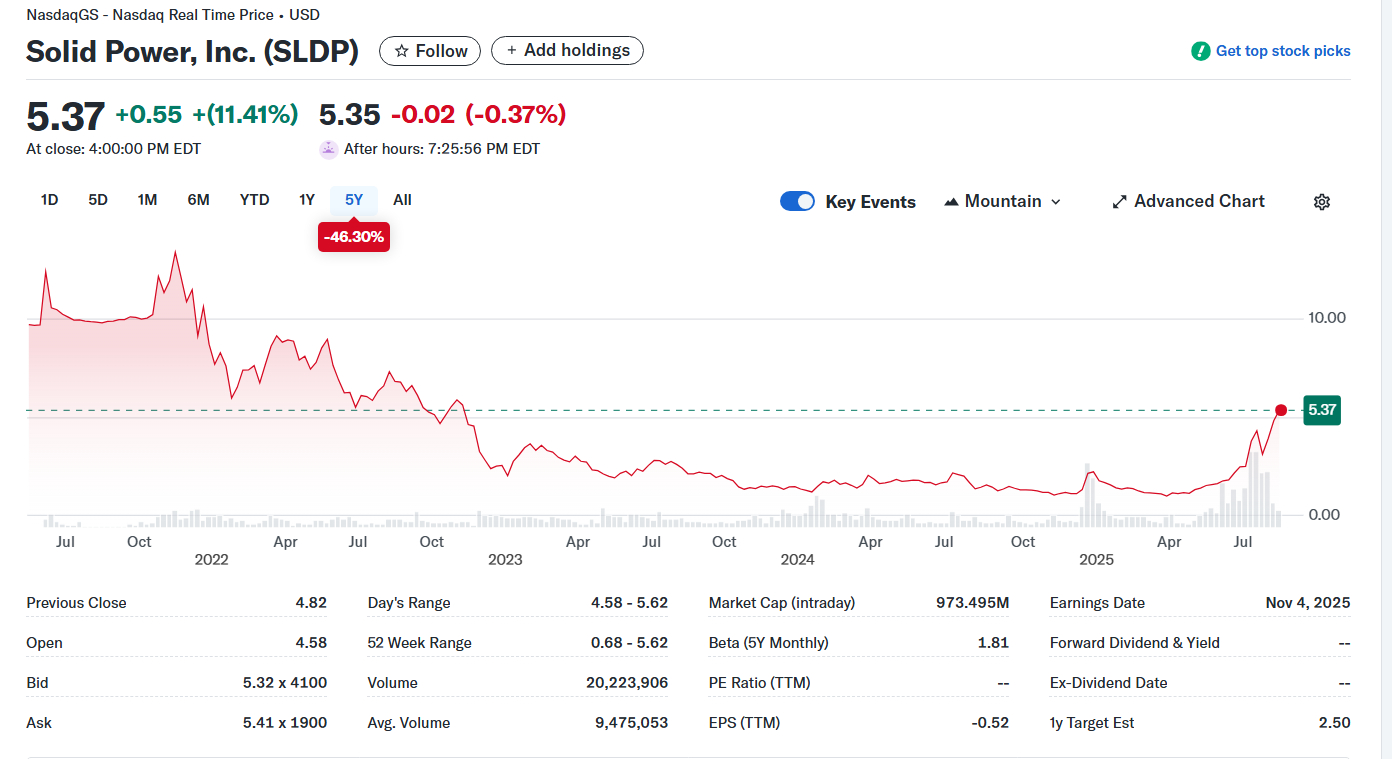Click Market Cap value 973.495M
1392x759 pixels.
coord(972,603)
